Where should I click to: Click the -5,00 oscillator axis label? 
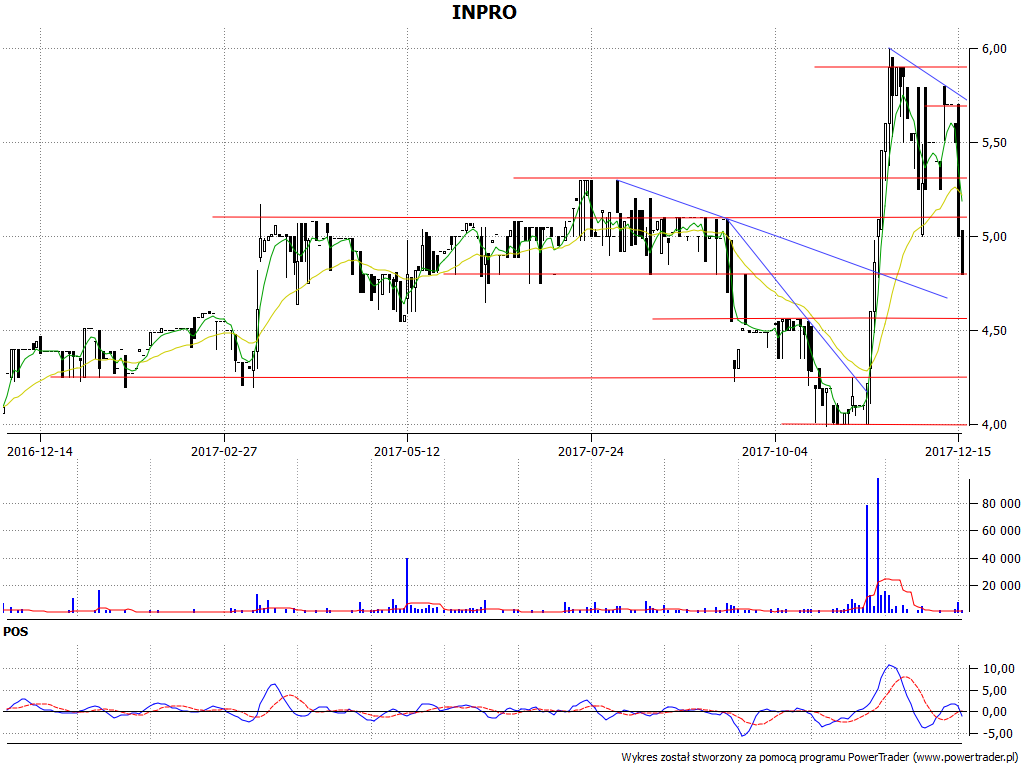tap(999, 734)
